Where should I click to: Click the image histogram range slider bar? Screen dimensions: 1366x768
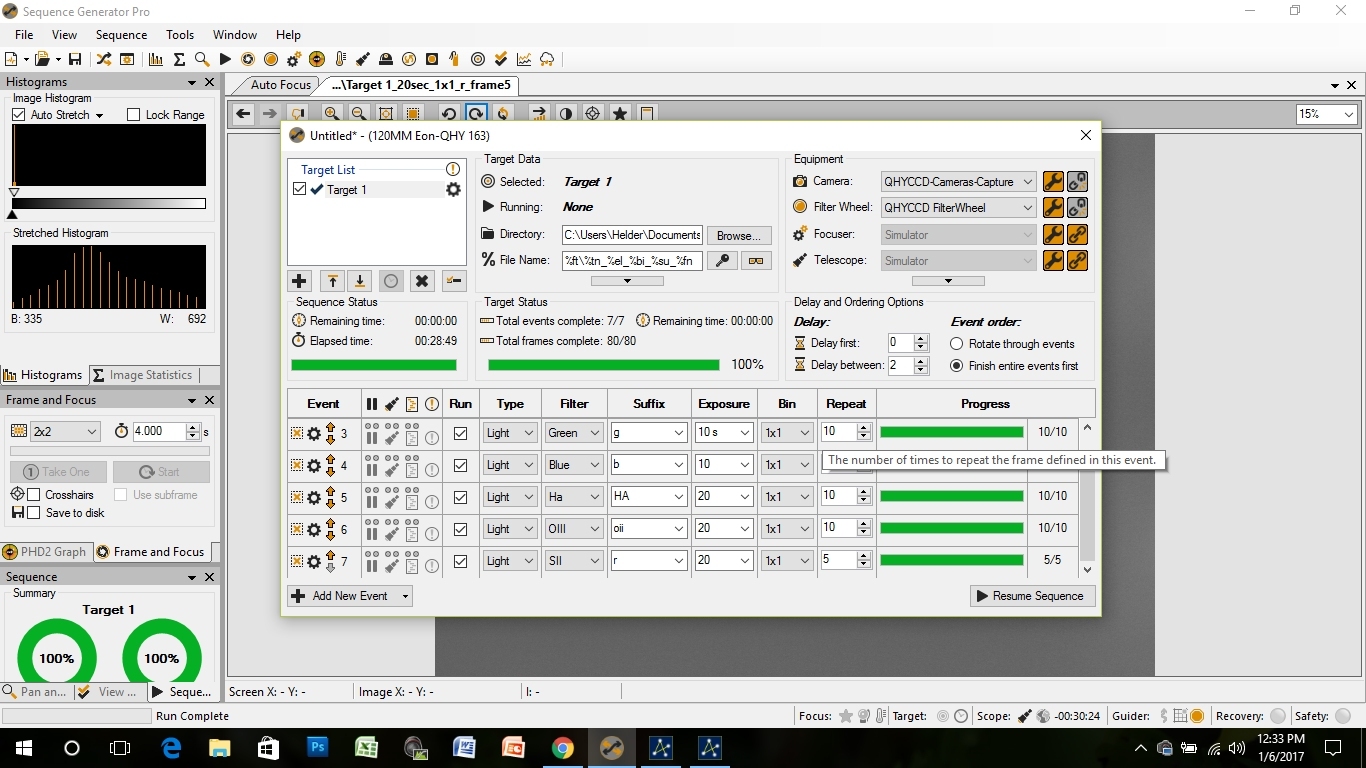pos(109,204)
